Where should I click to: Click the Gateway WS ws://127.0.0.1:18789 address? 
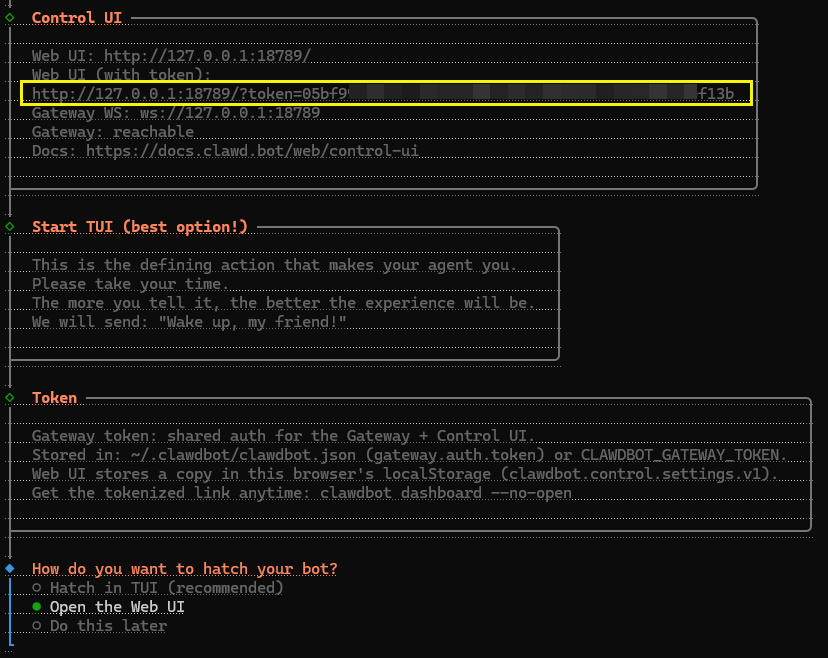[x=230, y=113]
